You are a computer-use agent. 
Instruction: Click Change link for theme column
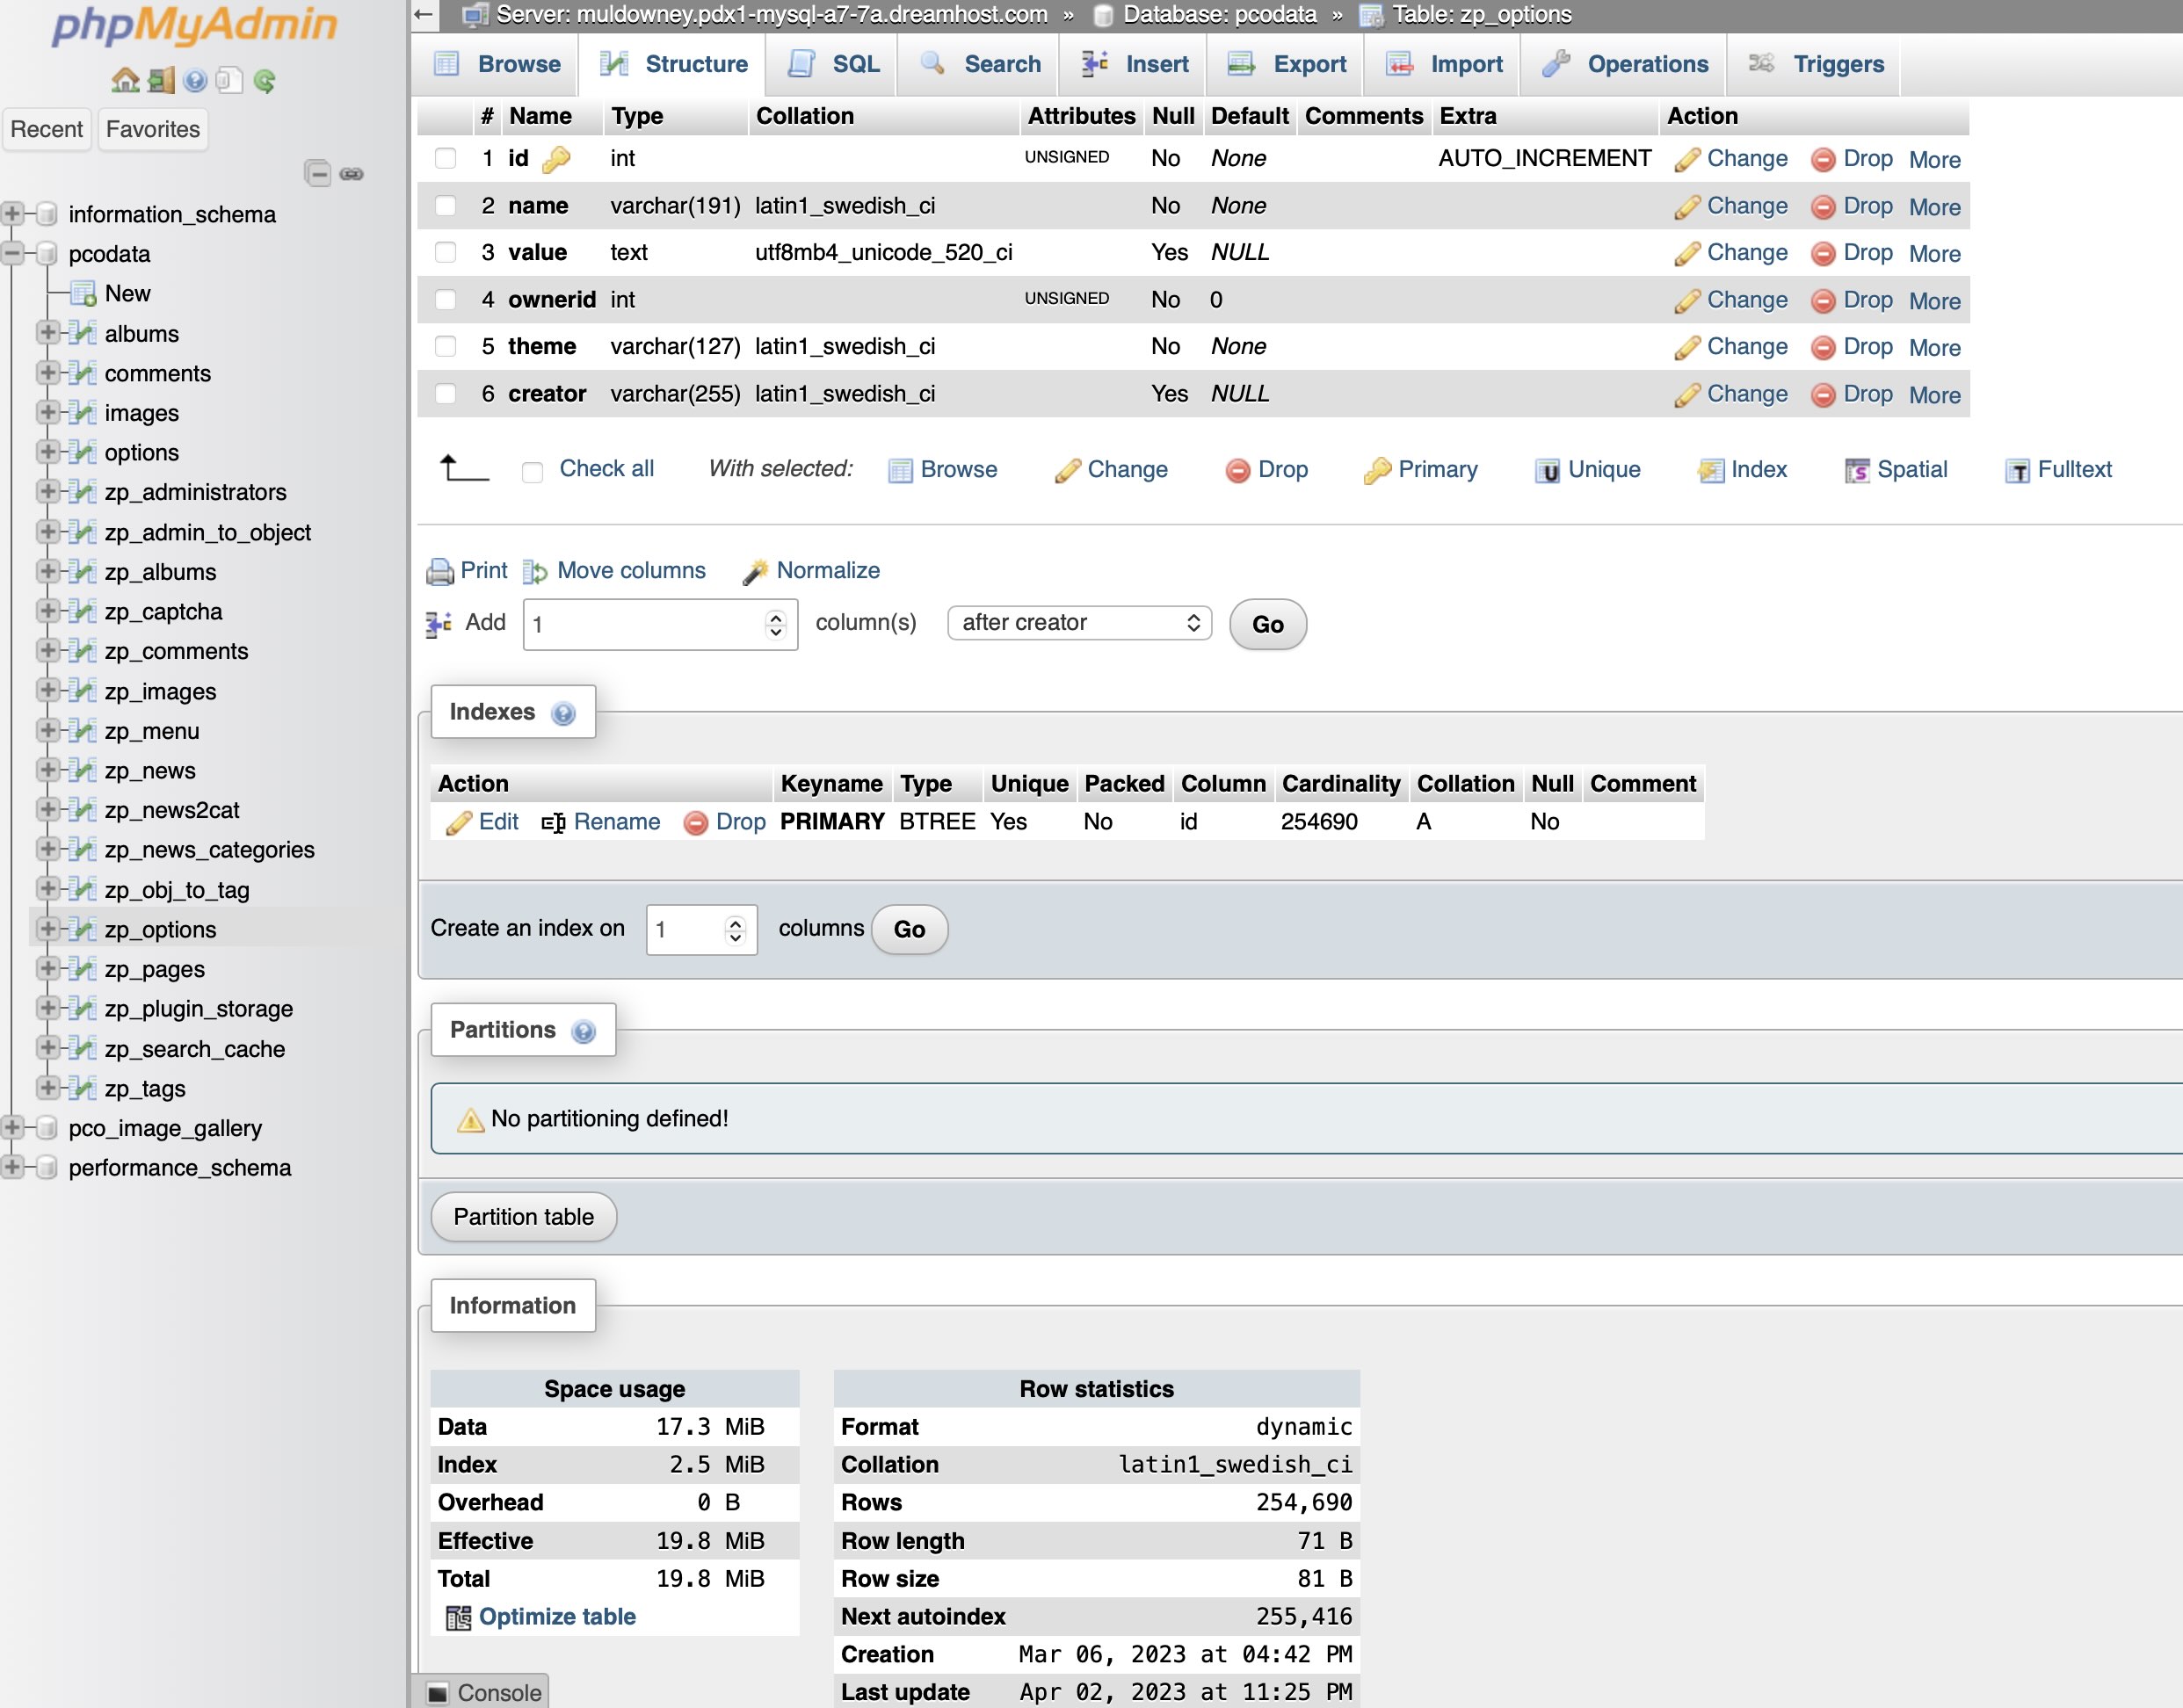click(1746, 347)
